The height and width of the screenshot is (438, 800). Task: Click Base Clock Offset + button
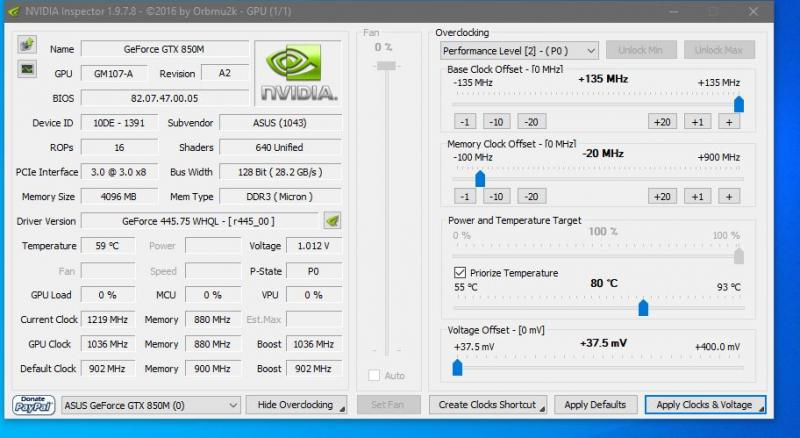(729, 122)
